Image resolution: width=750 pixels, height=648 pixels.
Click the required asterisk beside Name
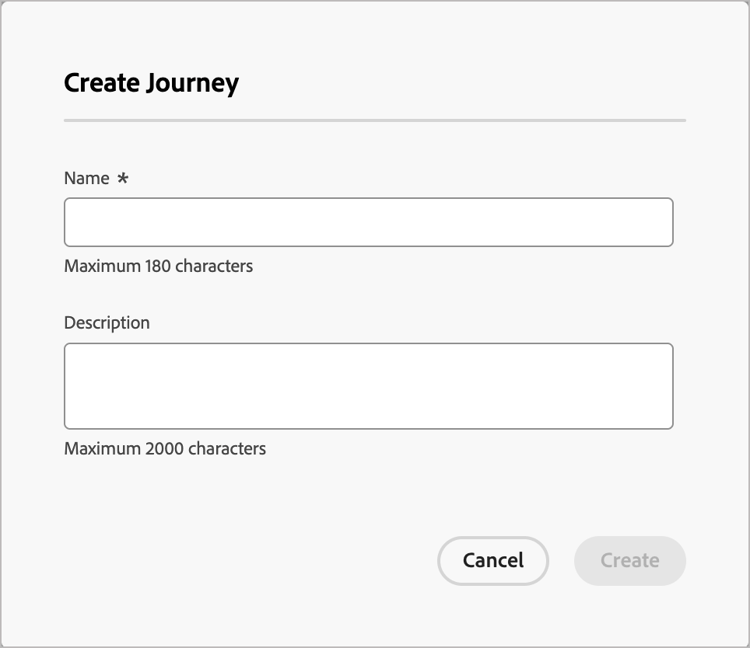point(123,179)
